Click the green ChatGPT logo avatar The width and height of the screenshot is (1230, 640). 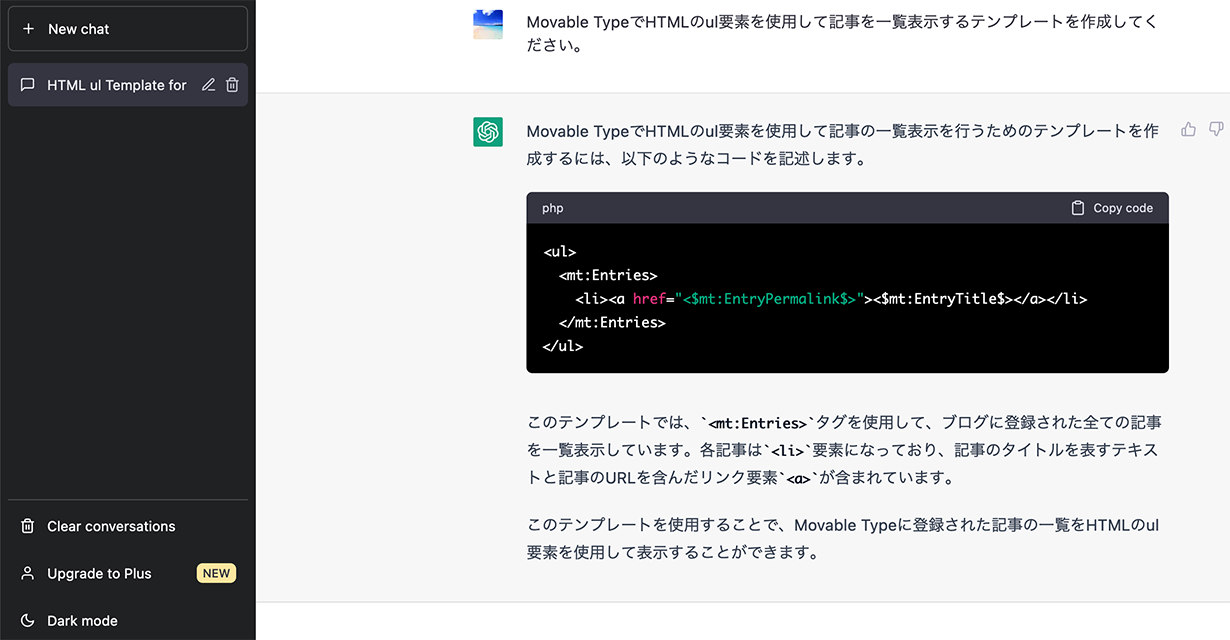click(x=488, y=131)
